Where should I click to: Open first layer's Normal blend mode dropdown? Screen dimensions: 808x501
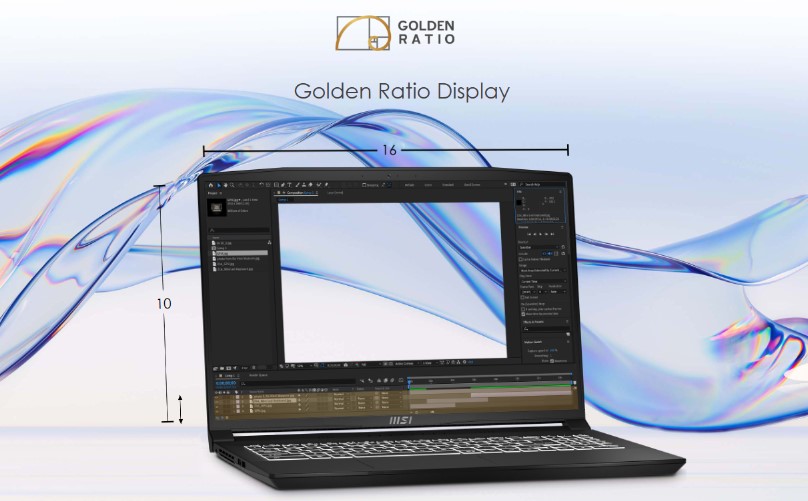[341, 394]
